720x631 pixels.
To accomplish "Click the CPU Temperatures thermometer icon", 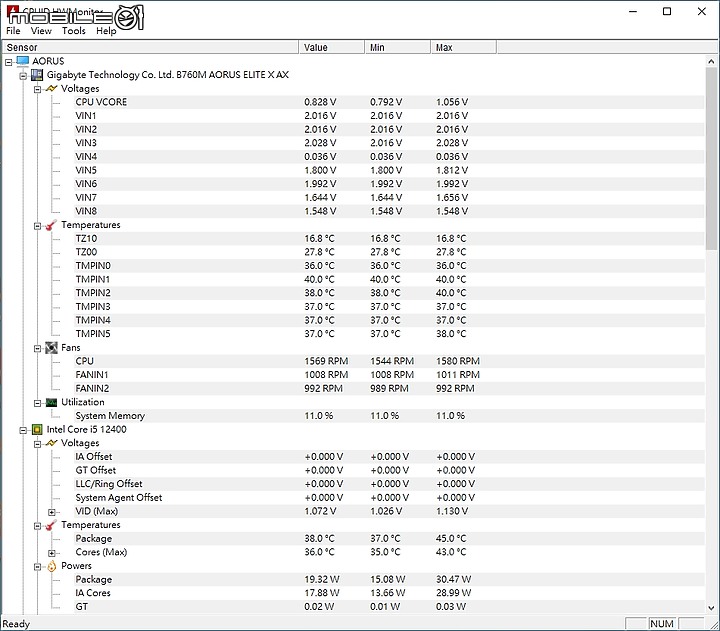I will click(51, 525).
